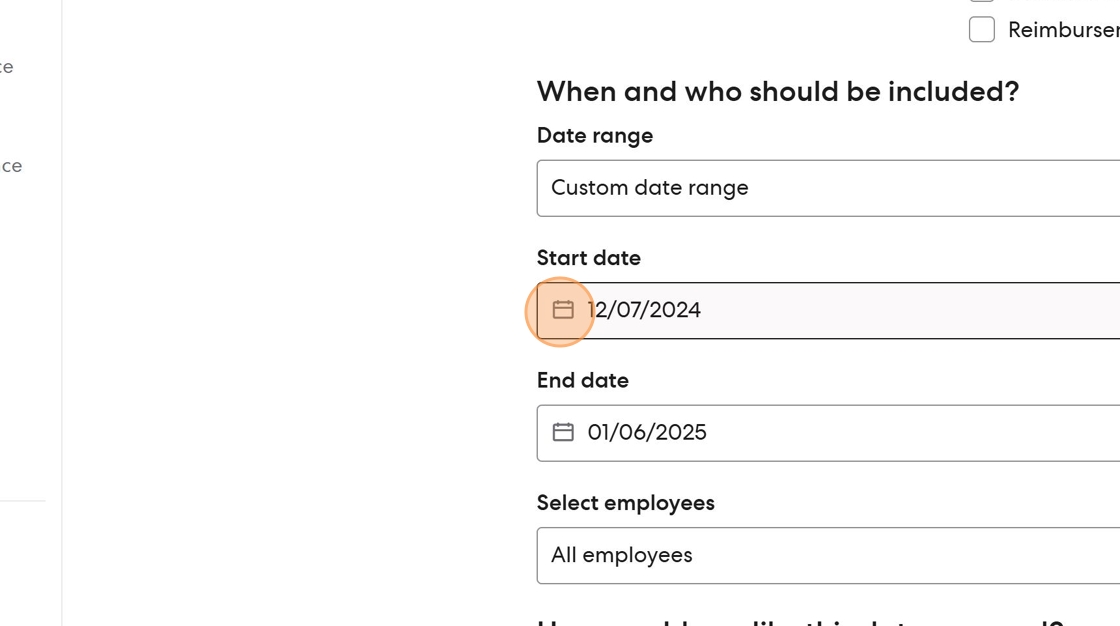Open the End date calendar picker icon

(x=563, y=432)
